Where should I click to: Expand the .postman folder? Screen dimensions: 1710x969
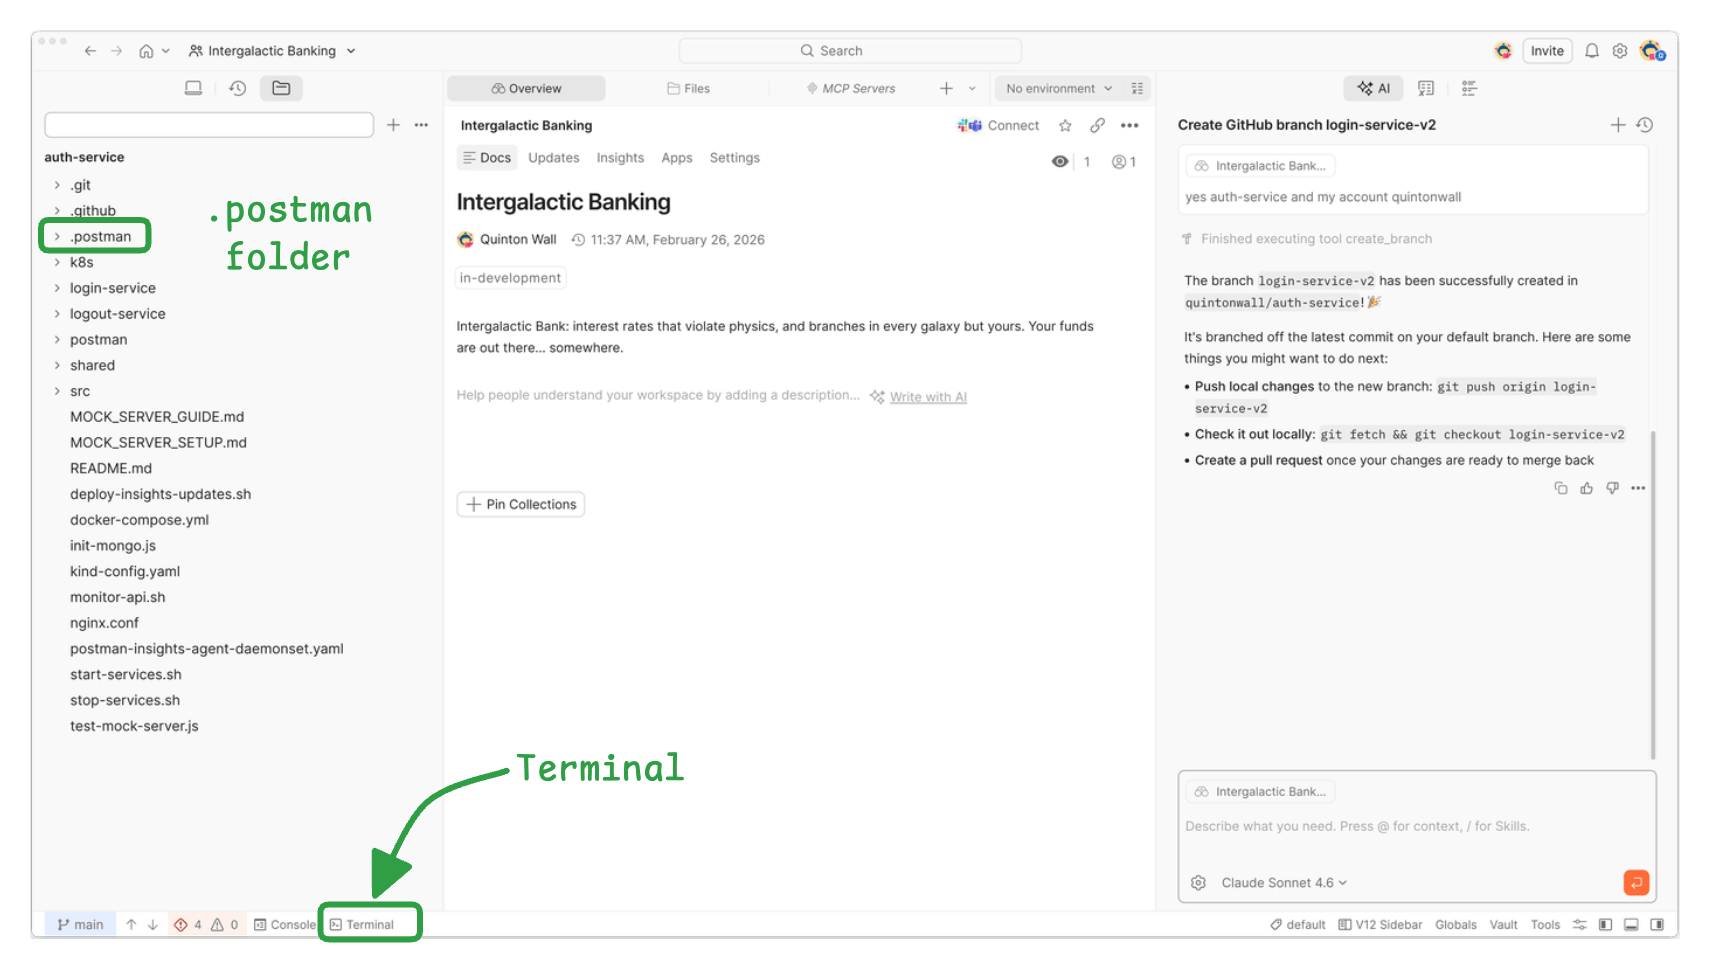[57, 237]
